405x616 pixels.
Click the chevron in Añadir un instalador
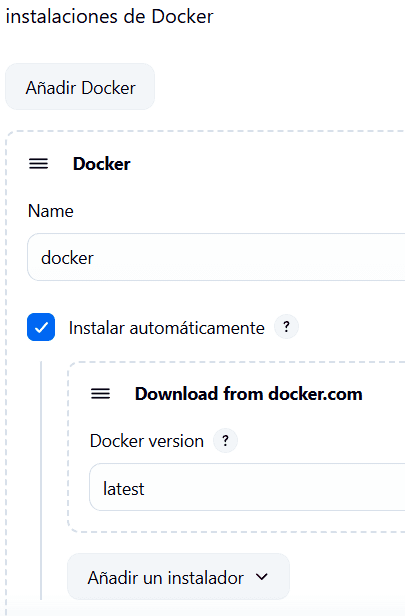(262, 577)
